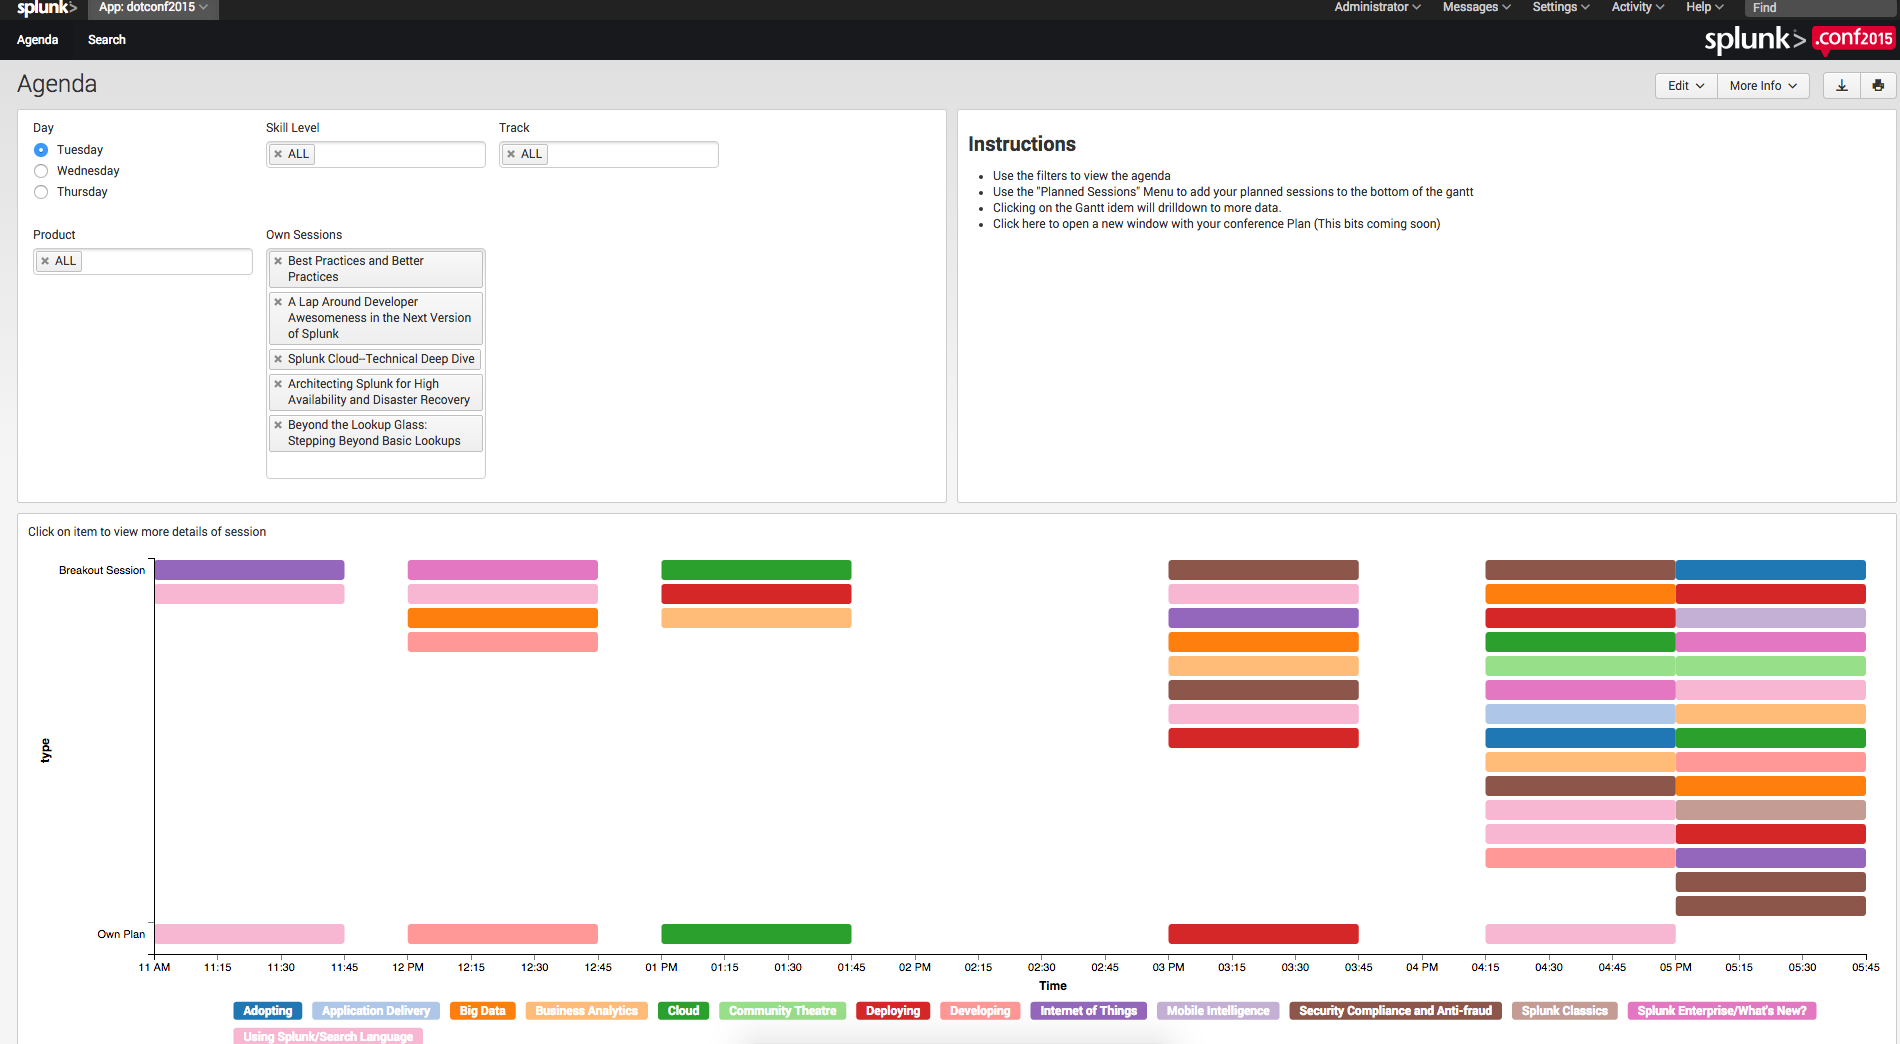Toggle Splunk Enterprise/What's New? legend item
Screen dimensions: 1900x1044
(x=1722, y=1011)
